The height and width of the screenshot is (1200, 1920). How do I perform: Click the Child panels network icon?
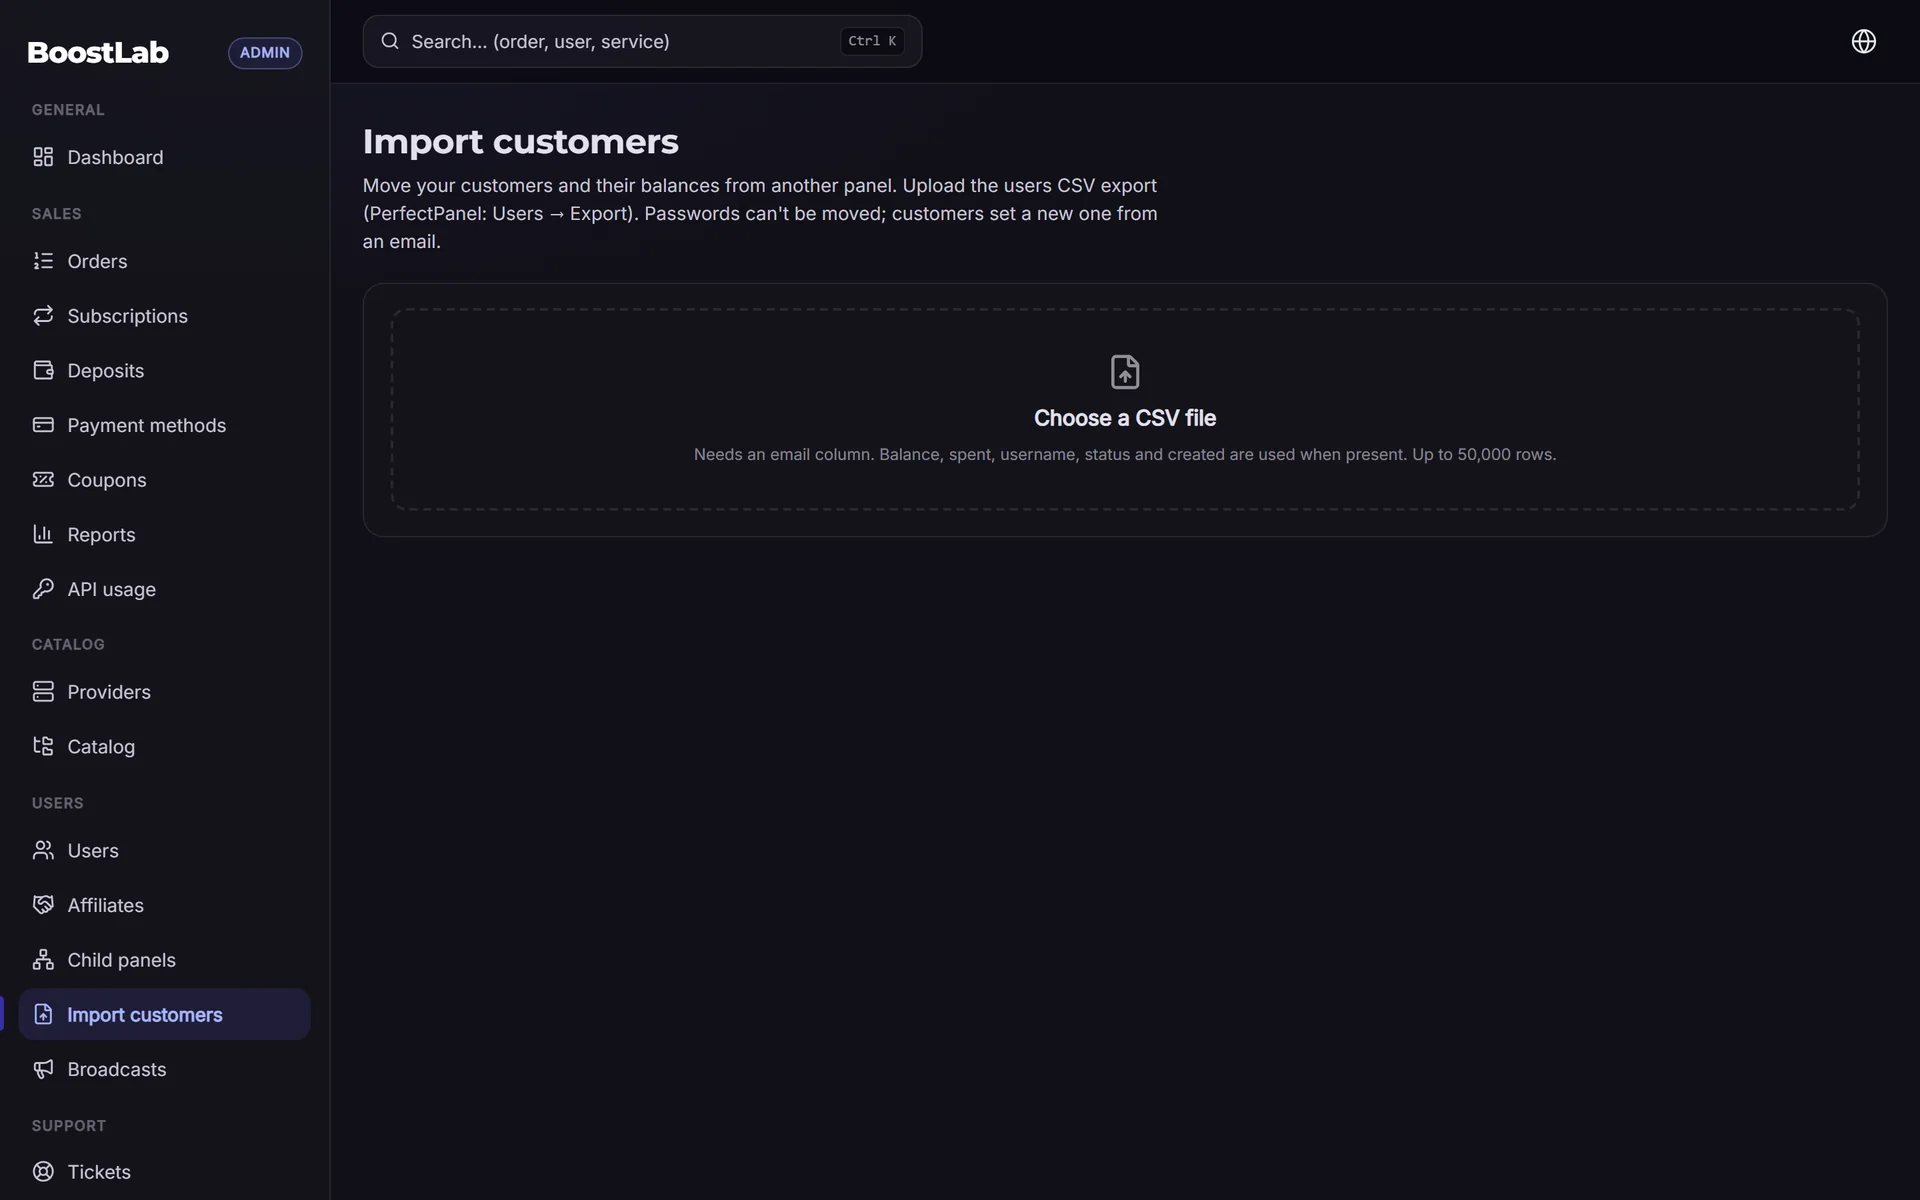point(43,960)
